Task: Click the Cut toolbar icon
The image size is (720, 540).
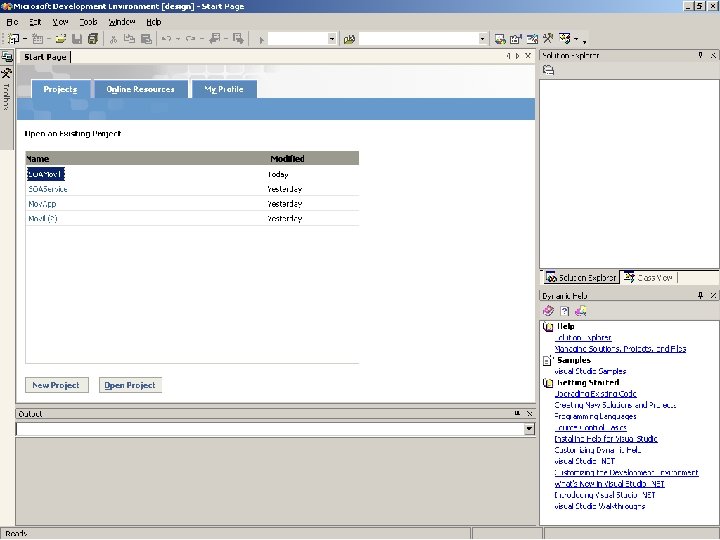Action: [x=113, y=39]
